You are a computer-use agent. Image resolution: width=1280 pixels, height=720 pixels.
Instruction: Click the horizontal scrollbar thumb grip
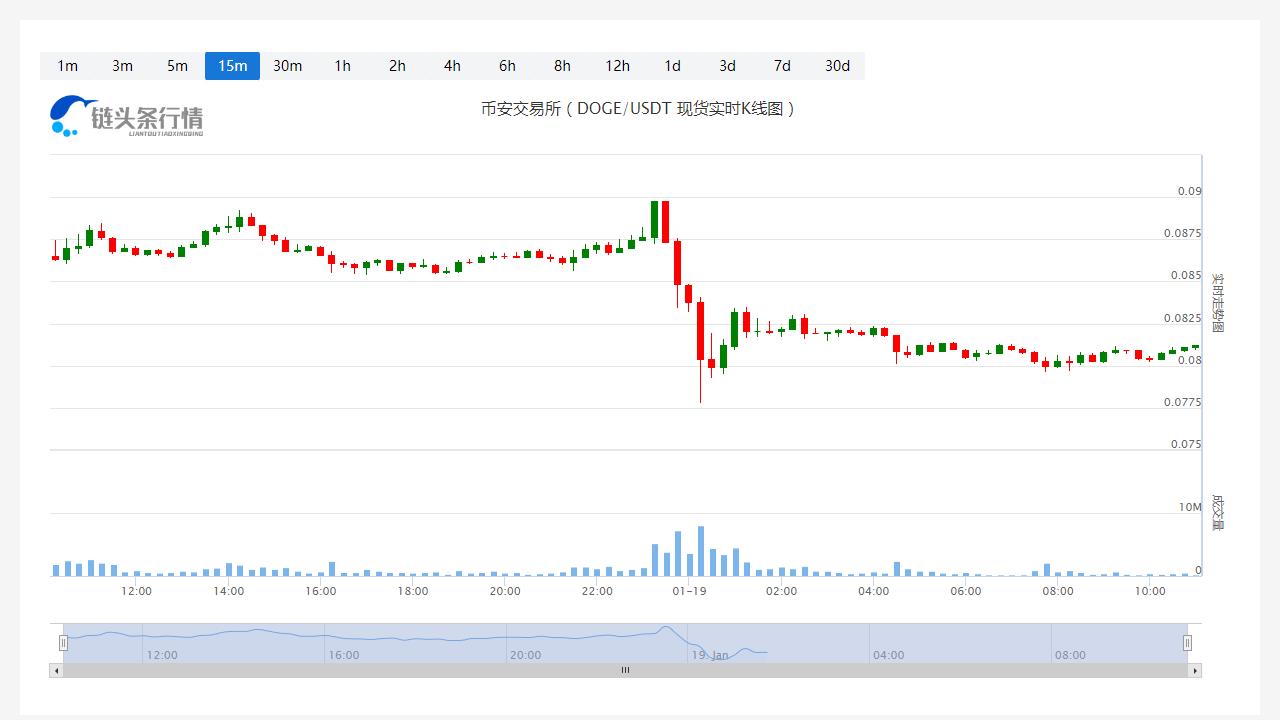tap(625, 670)
